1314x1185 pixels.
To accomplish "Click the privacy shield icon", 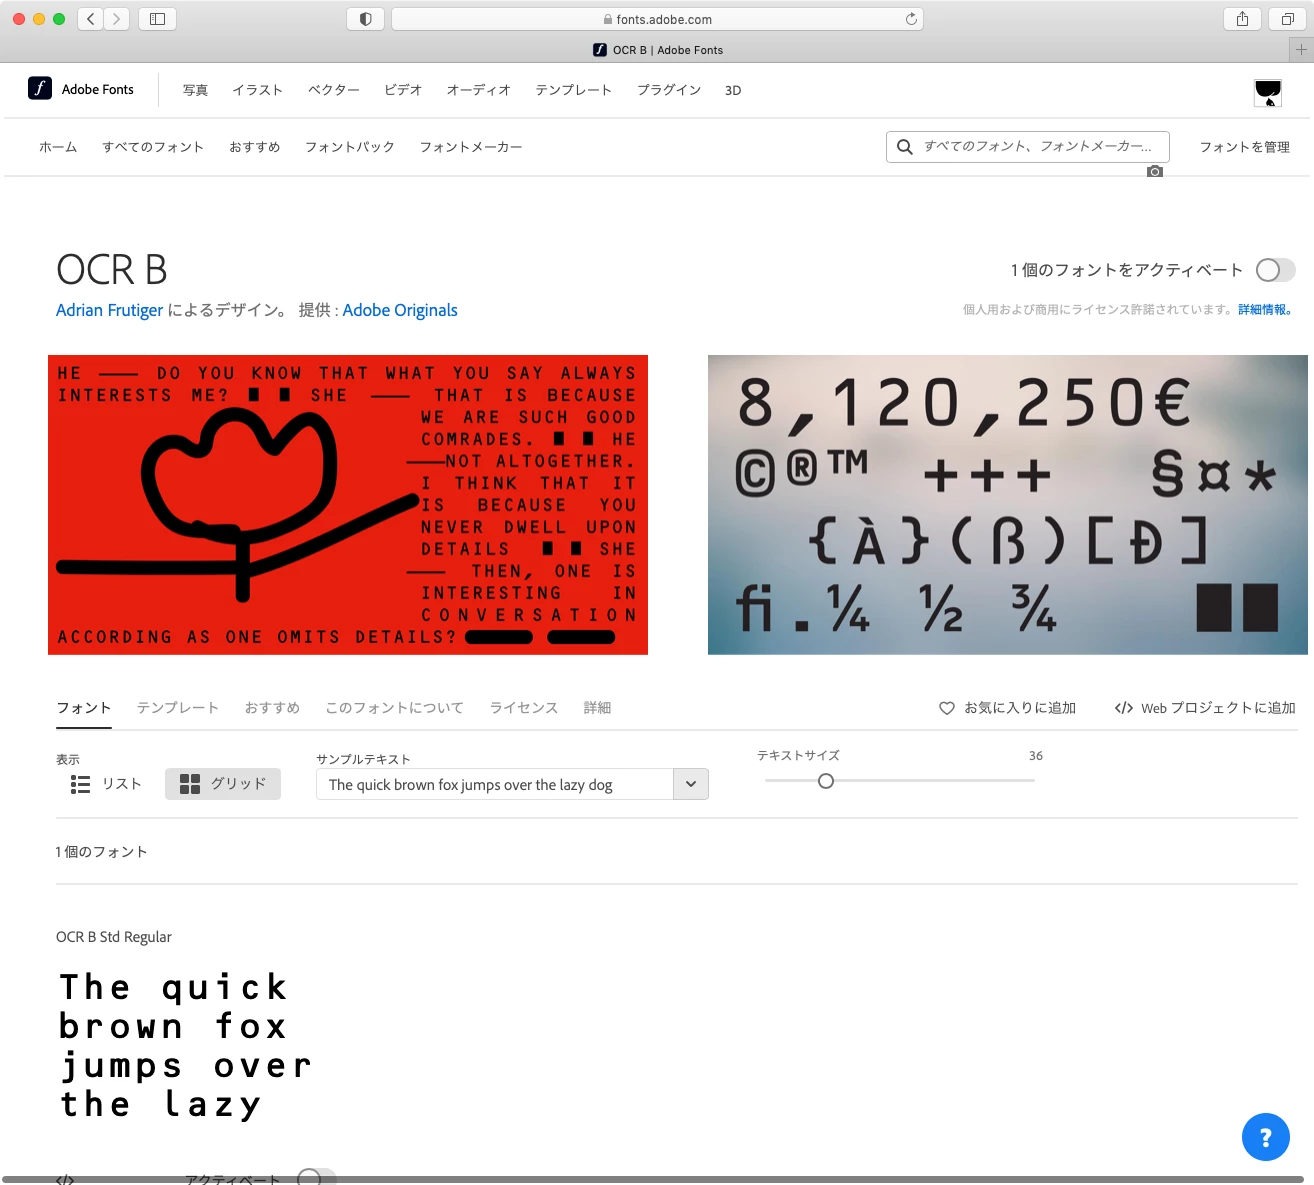I will [x=366, y=19].
